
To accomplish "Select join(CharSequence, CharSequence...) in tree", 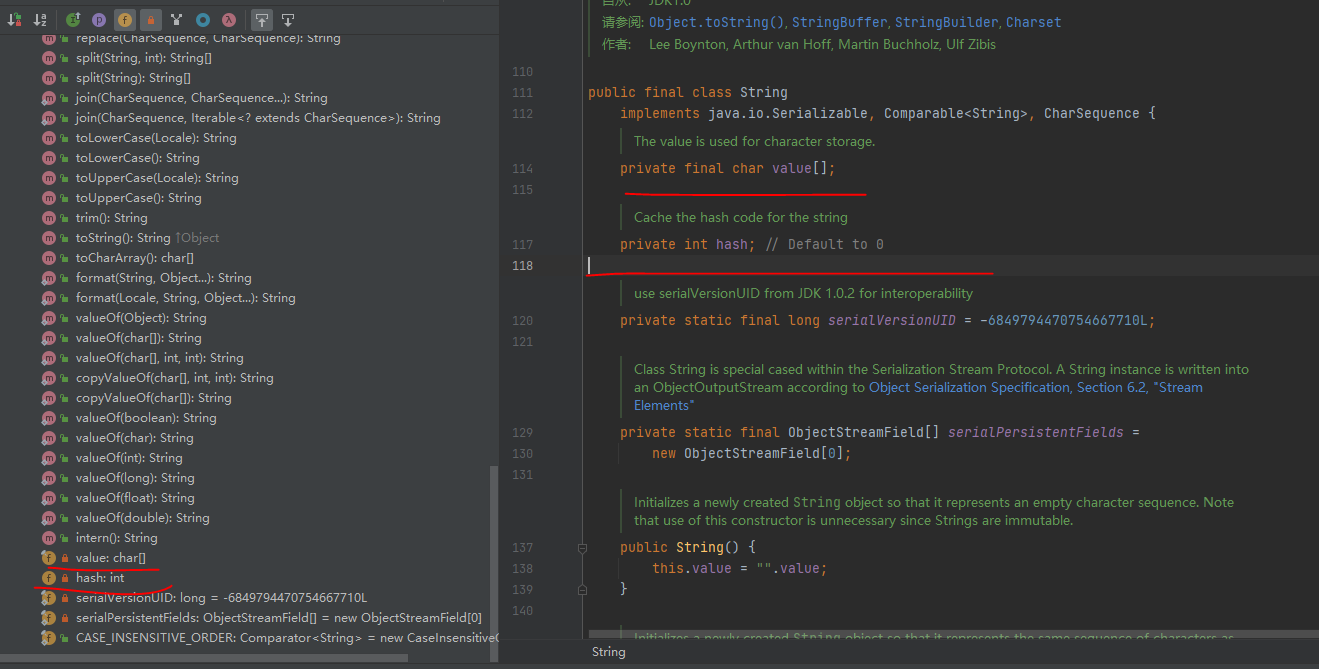I will [202, 98].
